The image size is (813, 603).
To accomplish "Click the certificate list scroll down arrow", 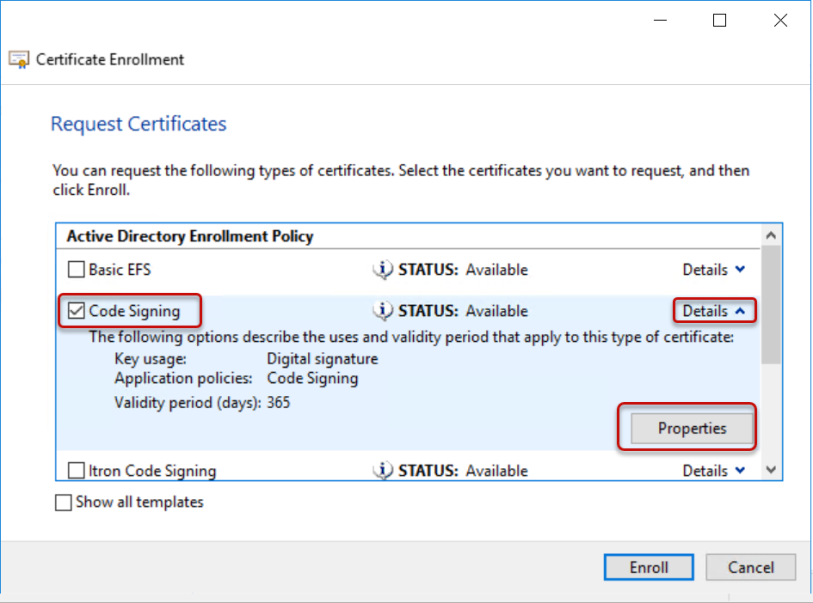I will point(770,469).
